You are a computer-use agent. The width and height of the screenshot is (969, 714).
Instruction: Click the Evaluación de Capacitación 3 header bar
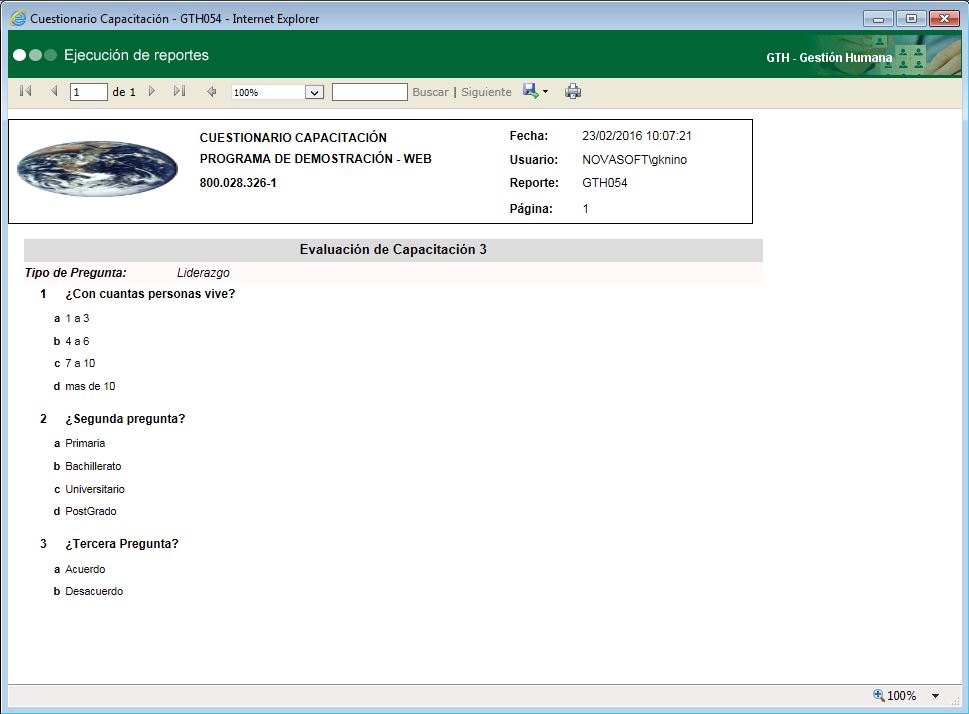click(393, 249)
